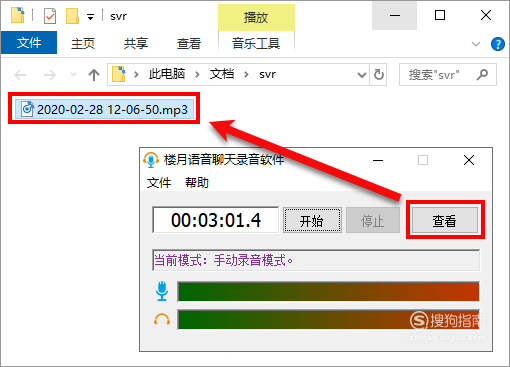The width and height of the screenshot is (510, 367).
Task: Click the new folder quick access icon
Action: click(72, 16)
